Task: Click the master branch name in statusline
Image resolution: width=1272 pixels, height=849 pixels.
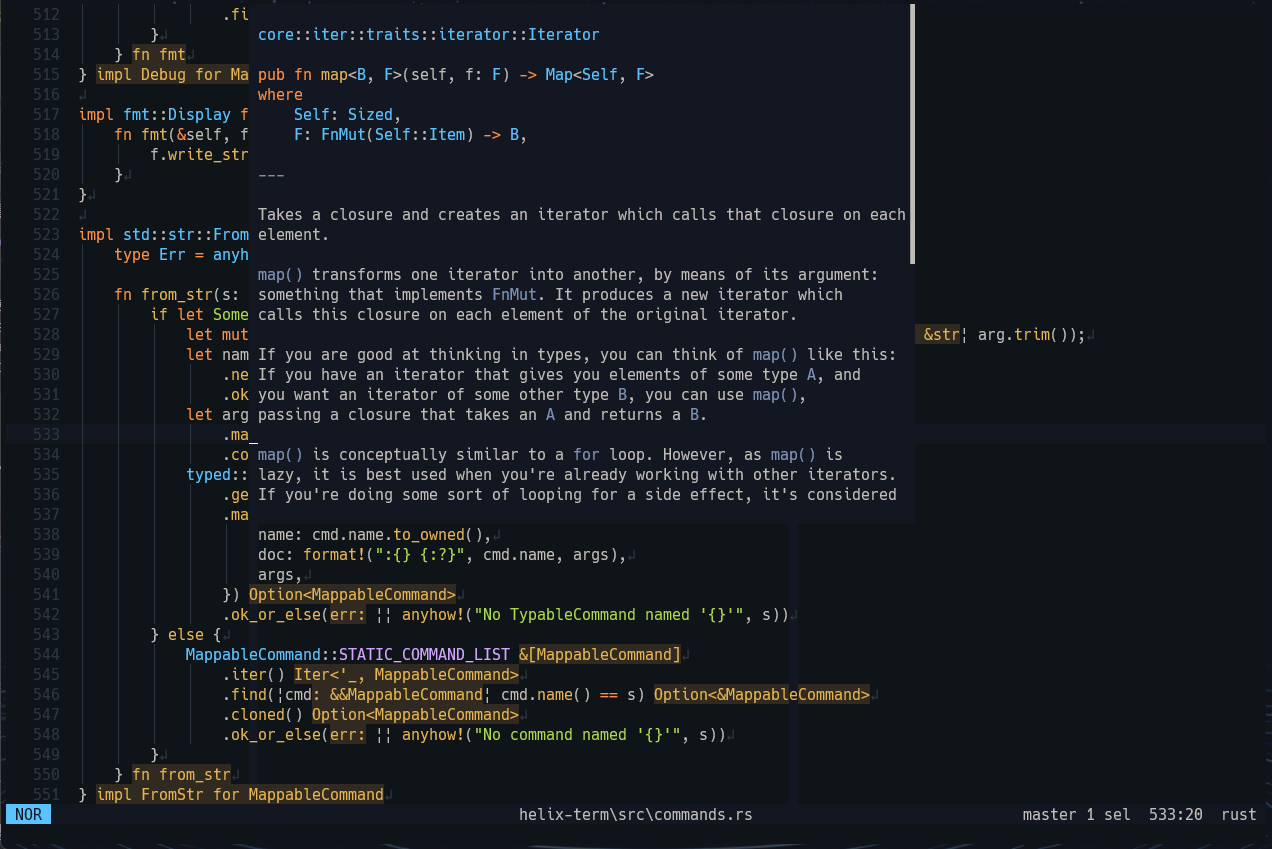Action: tap(1049, 814)
